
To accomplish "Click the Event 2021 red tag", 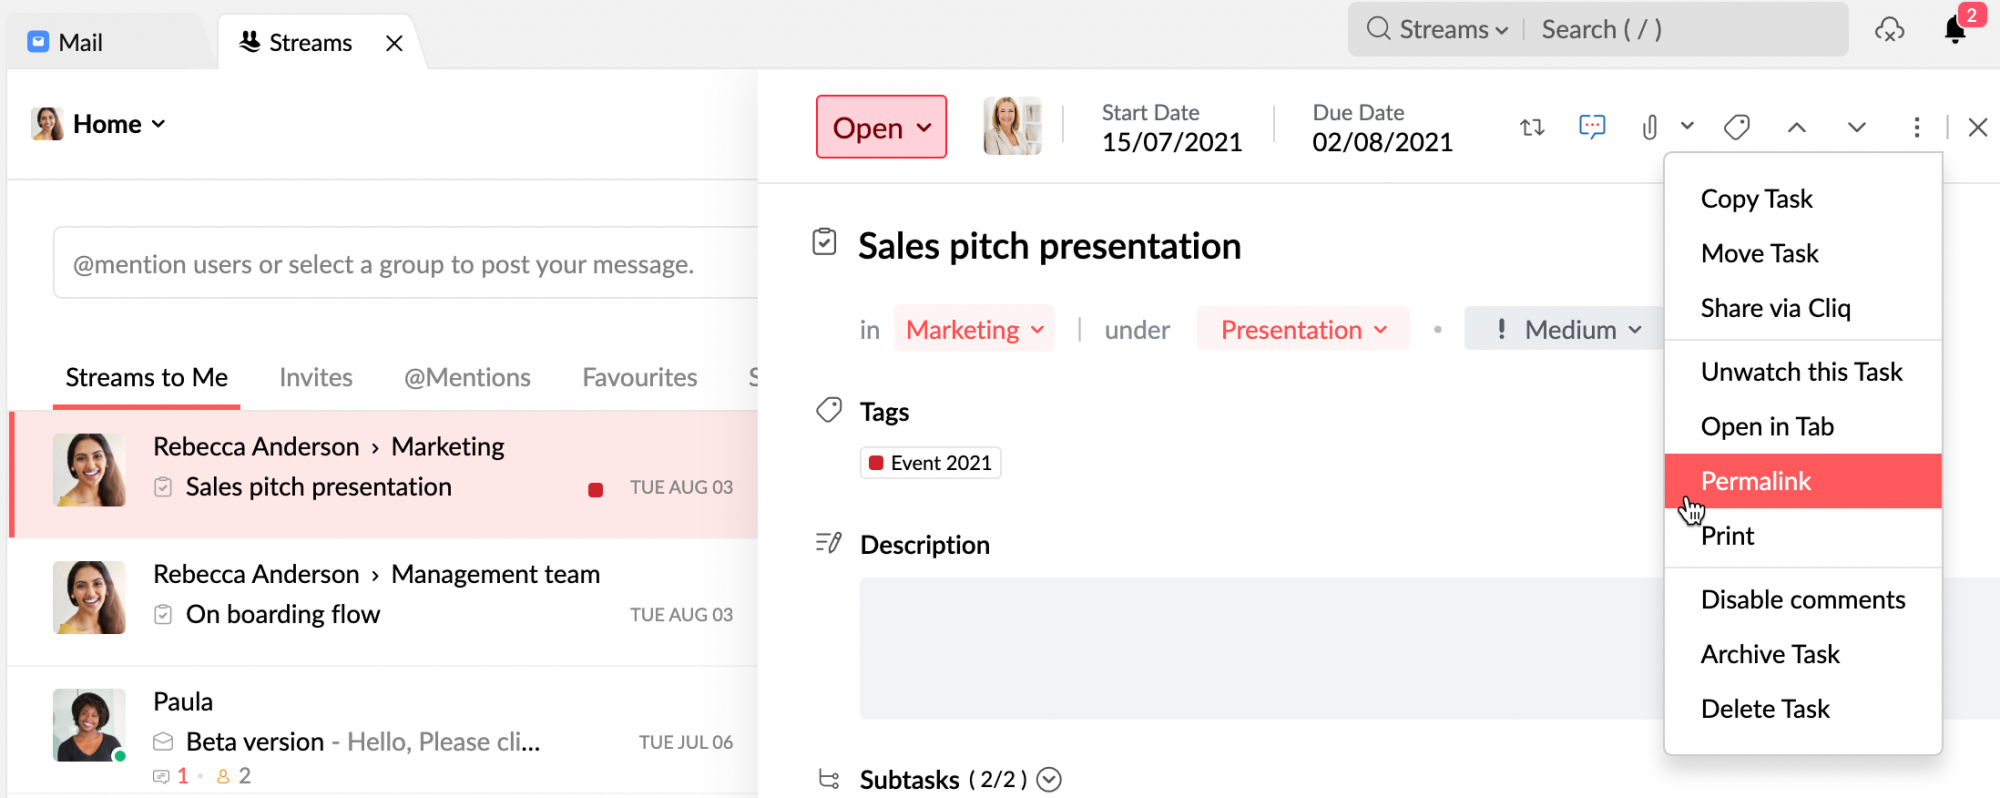I will click(x=930, y=463).
